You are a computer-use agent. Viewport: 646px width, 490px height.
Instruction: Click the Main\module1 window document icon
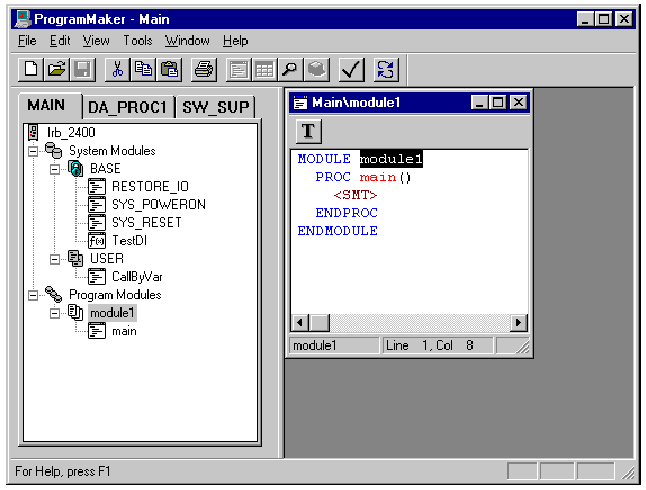[x=300, y=103]
